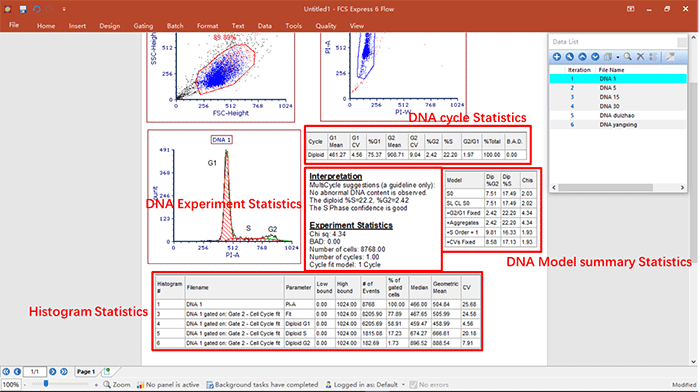Remove file using the X icon in Data List
The image size is (700, 392).
point(641,57)
